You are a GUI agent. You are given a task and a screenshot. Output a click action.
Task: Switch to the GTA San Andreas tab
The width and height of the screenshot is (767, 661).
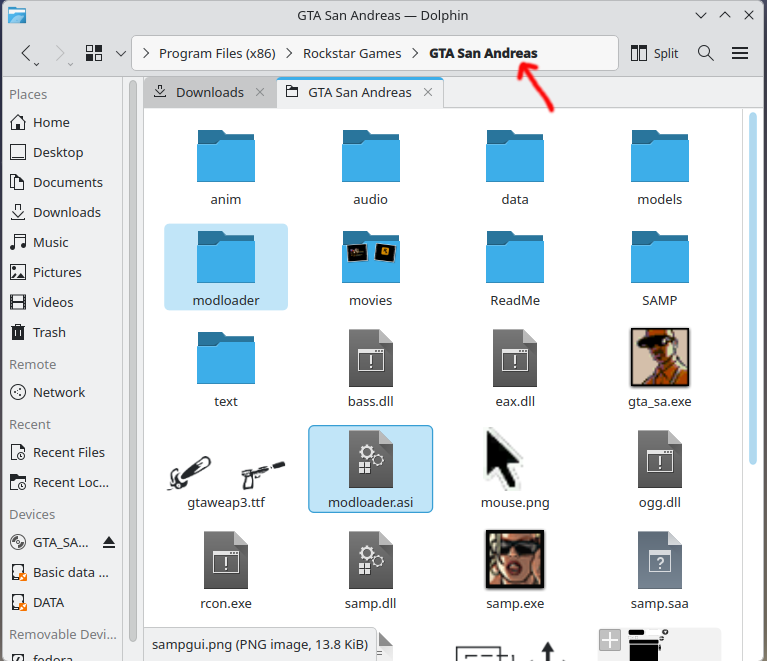point(360,92)
